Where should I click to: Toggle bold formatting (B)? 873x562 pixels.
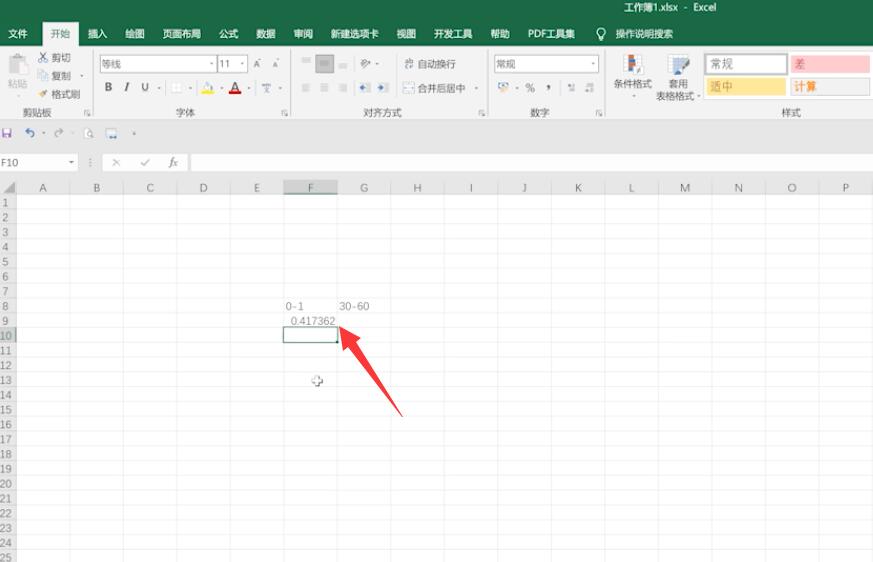click(x=109, y=87)
